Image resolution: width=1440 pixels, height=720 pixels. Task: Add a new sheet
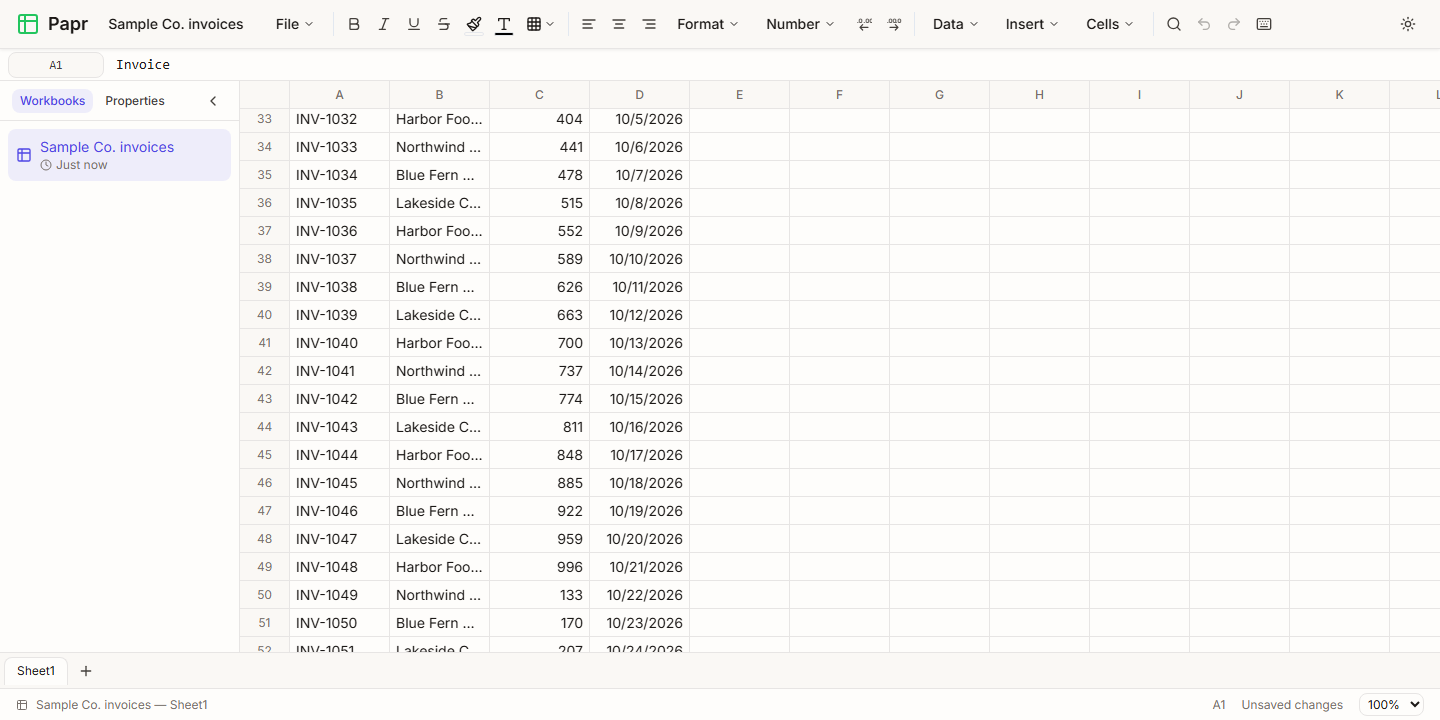pos(86,671)
